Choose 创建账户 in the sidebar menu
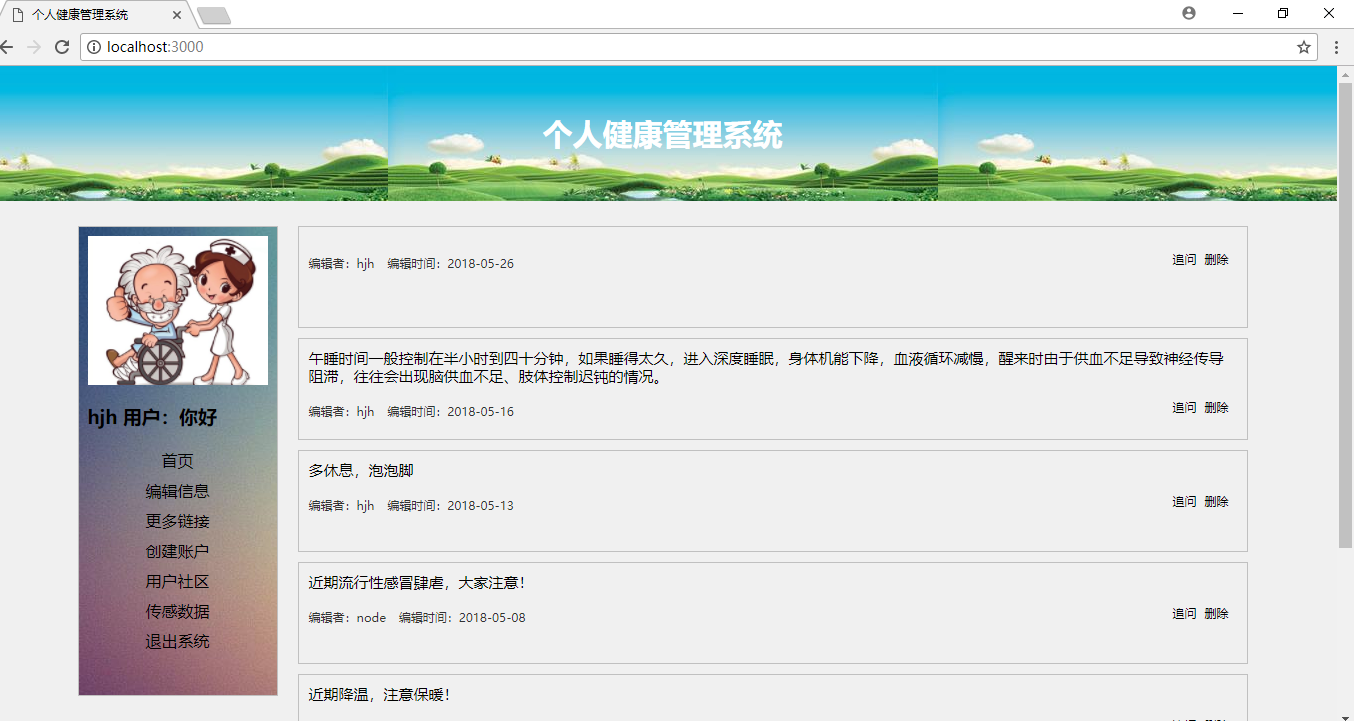The height and width of the screenshot is (721, 1354). [178, 551]
